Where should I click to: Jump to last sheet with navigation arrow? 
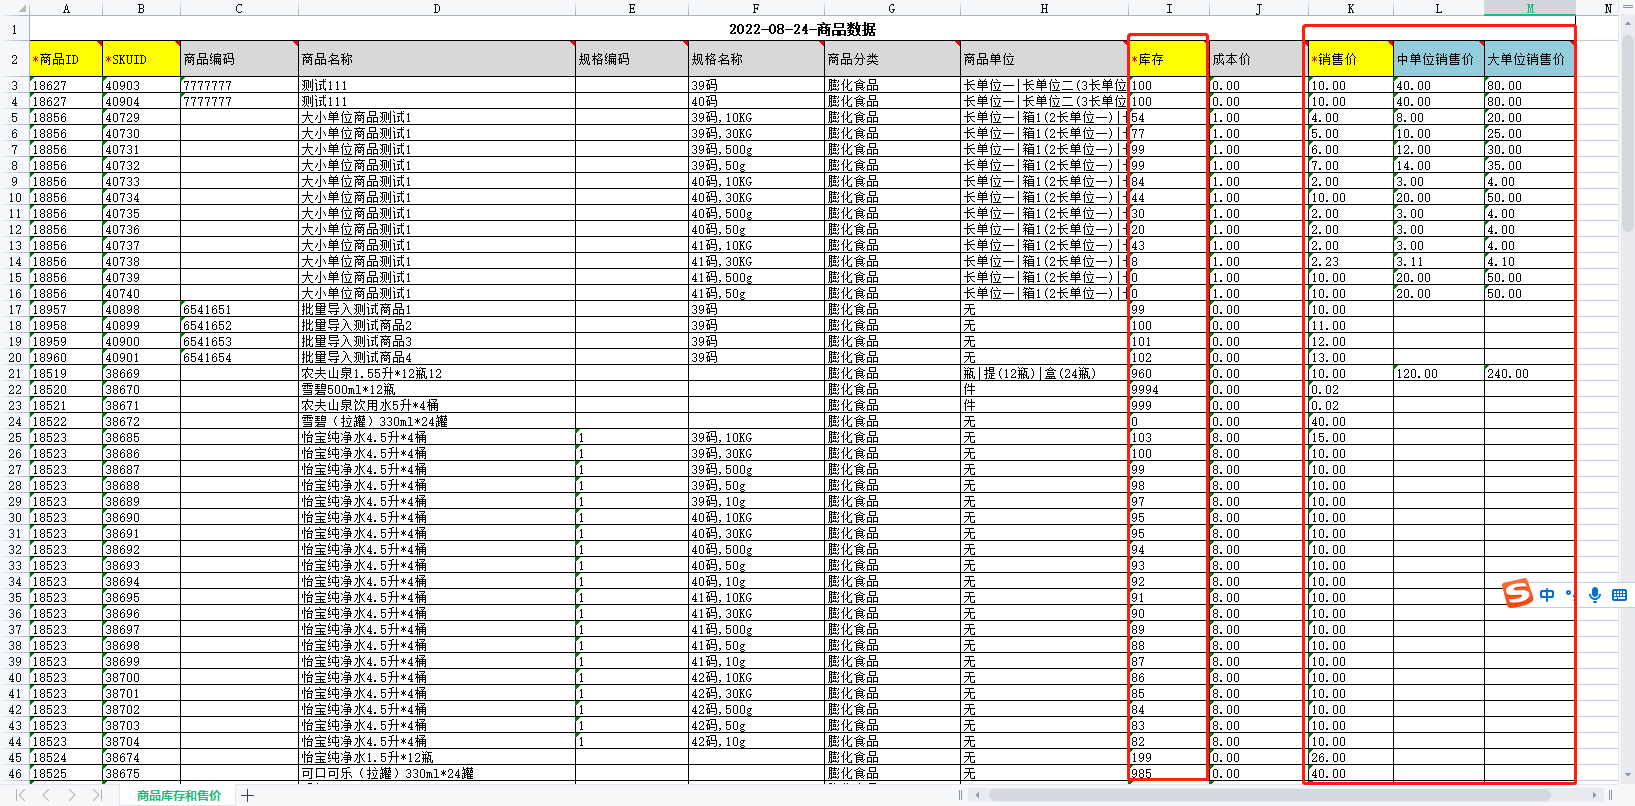[97, 795]
